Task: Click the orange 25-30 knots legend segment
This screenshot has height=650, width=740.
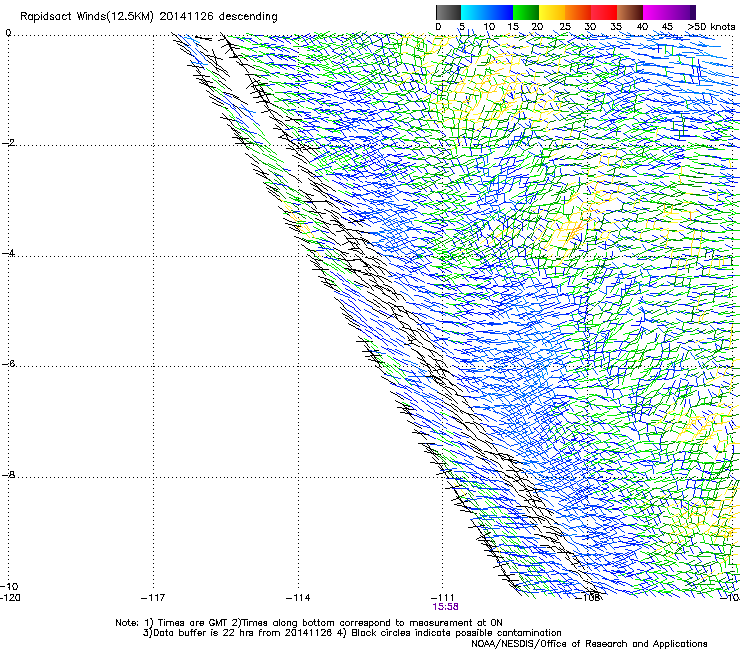Action: click(x=578, y=12)
